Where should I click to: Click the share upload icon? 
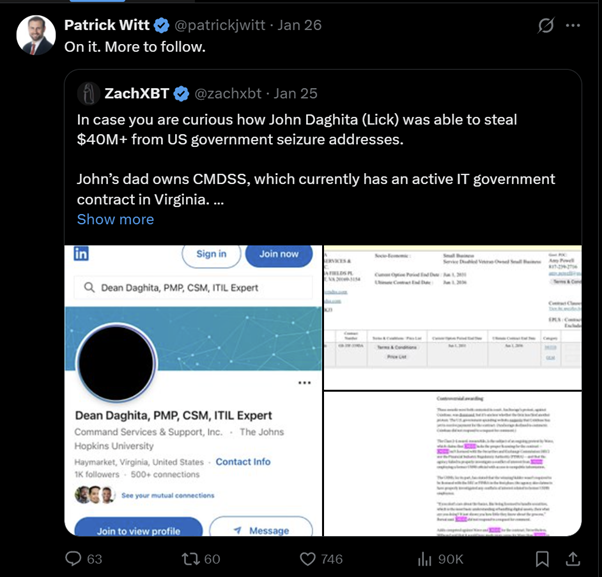(x=573, y=558)
